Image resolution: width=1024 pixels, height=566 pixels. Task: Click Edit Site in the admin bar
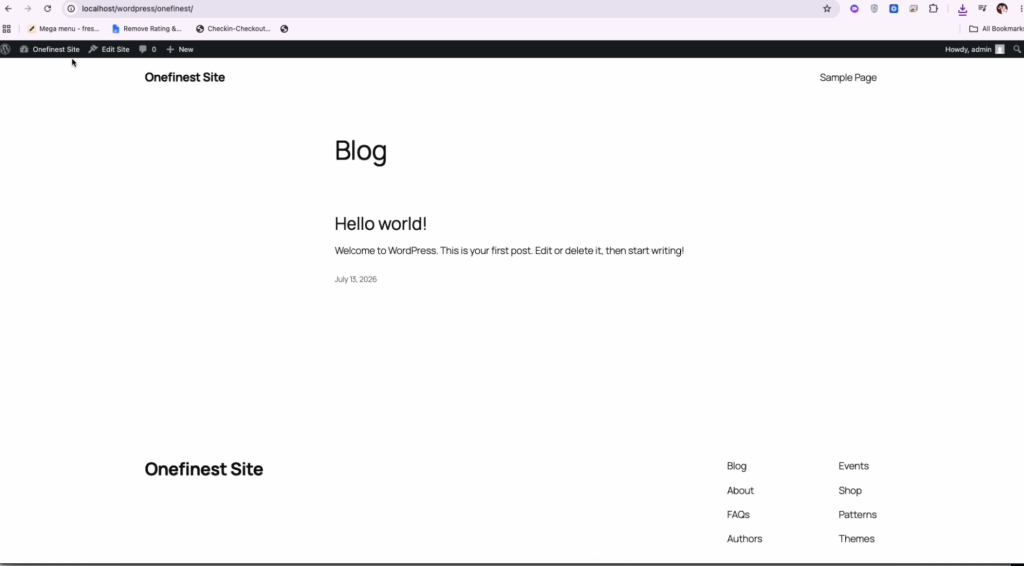pos(109,49)
